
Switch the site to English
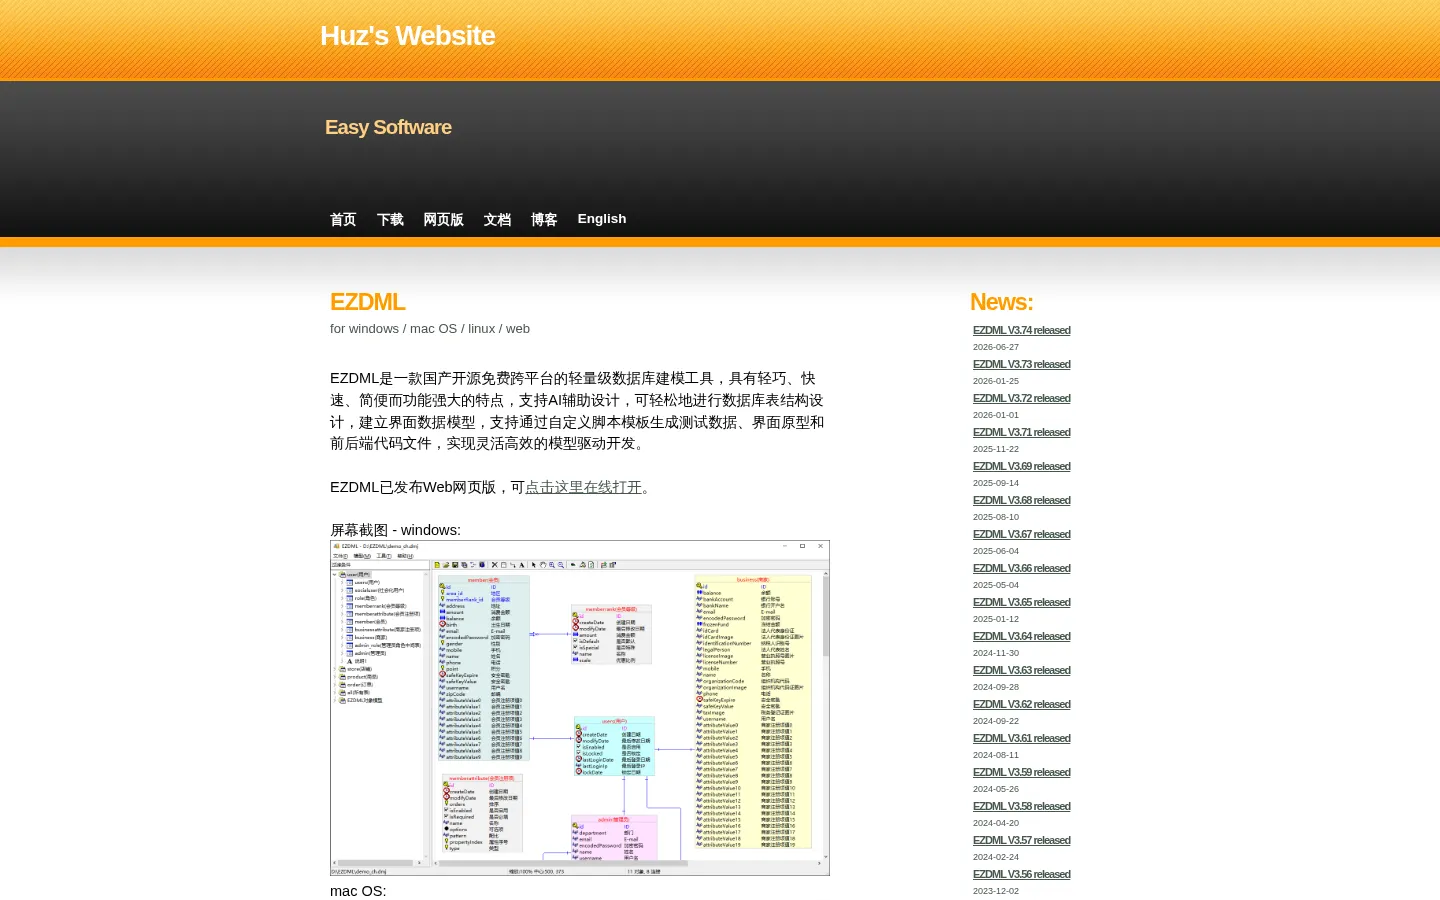(x=602, y=219)
